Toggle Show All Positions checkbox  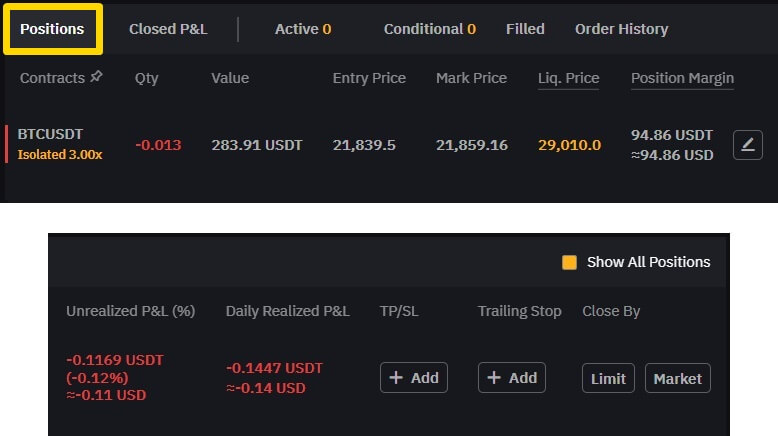tap(569, 262)
